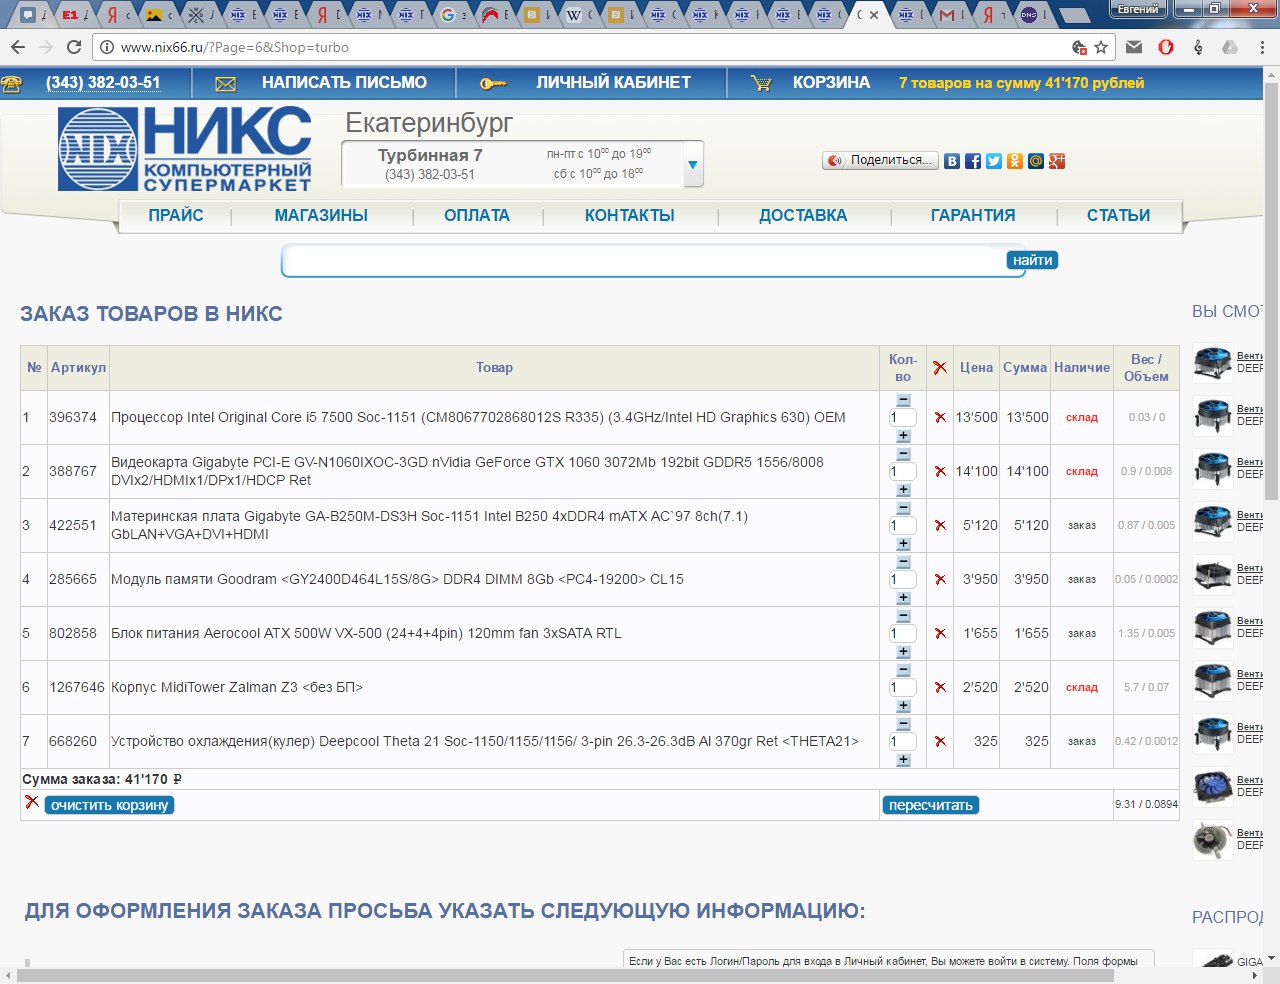
Task: Increase quantity of Deepcool Theta 21 cooler
Action: coord(903,760)
